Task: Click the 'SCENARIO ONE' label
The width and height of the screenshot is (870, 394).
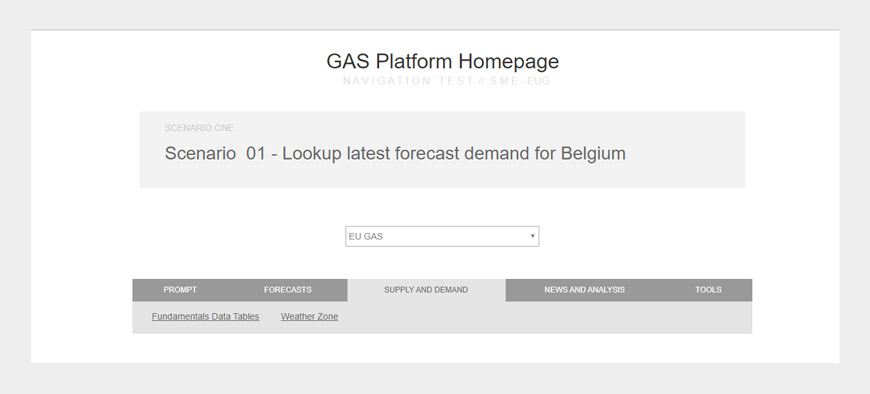Action: tap(199, 128)
